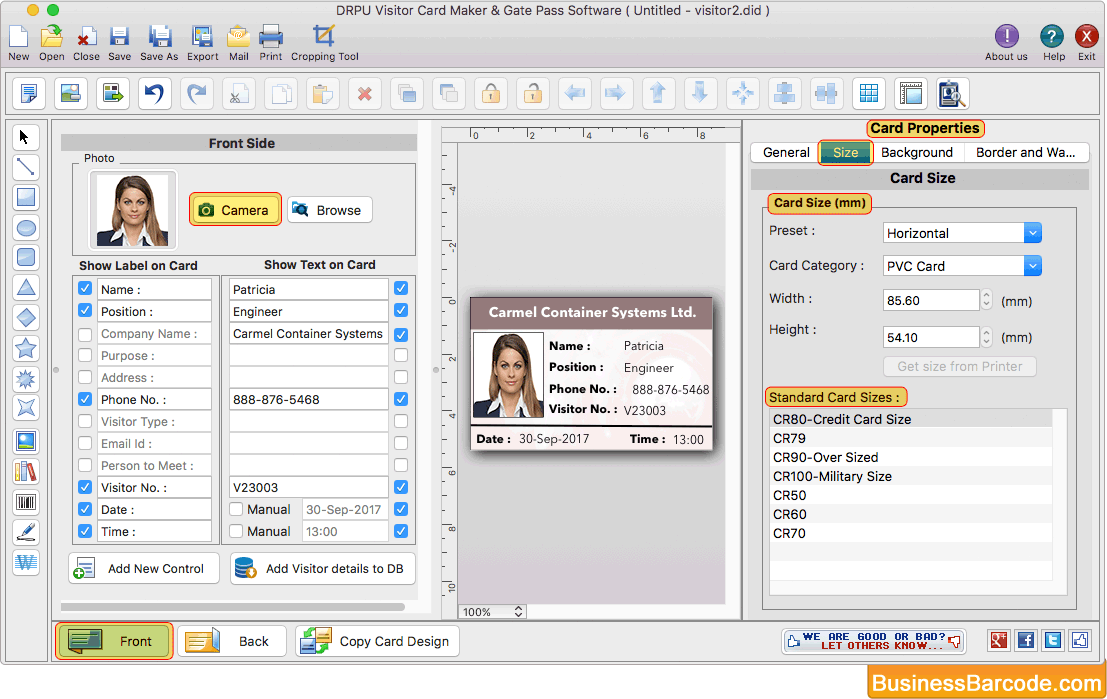The height and width of the screenshot is (699, 1107).
Task: Click the red delete icon
Action: 365,94
